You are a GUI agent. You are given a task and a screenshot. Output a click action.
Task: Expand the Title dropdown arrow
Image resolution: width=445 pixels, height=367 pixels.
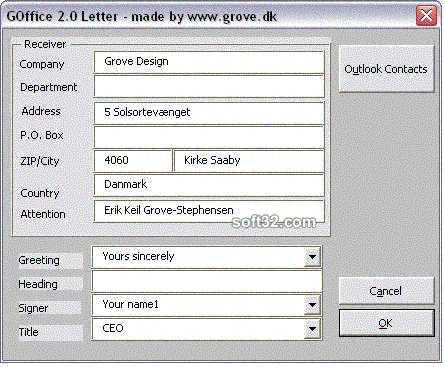312,329
